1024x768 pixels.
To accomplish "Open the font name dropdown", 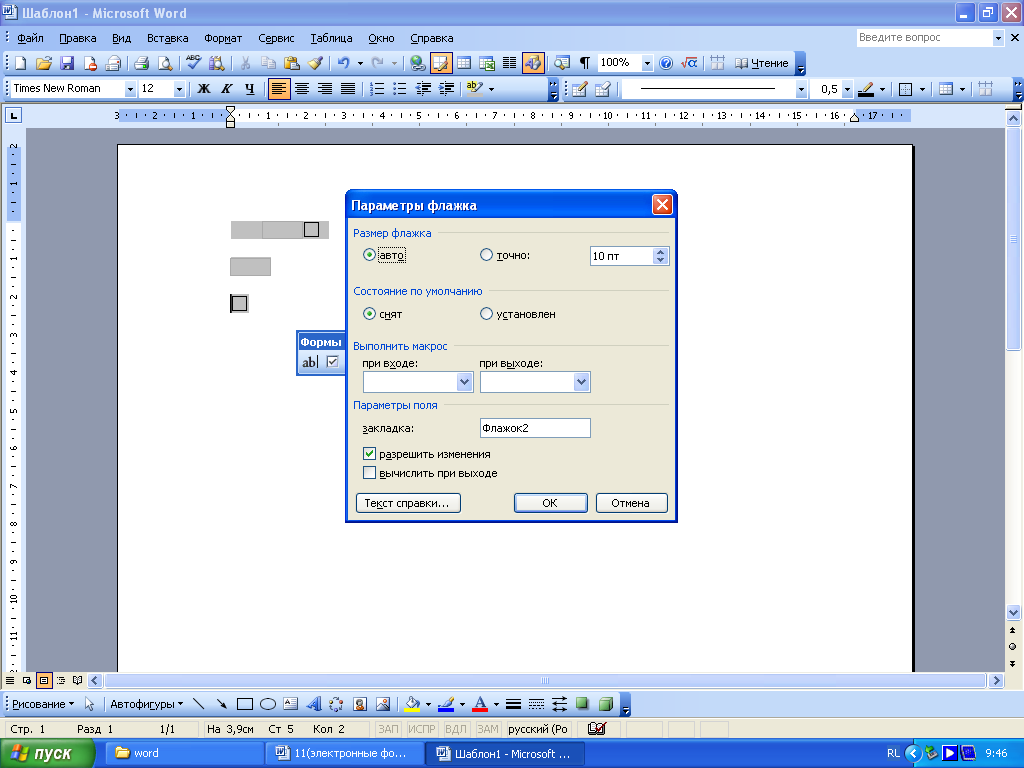I will point(130,89).
